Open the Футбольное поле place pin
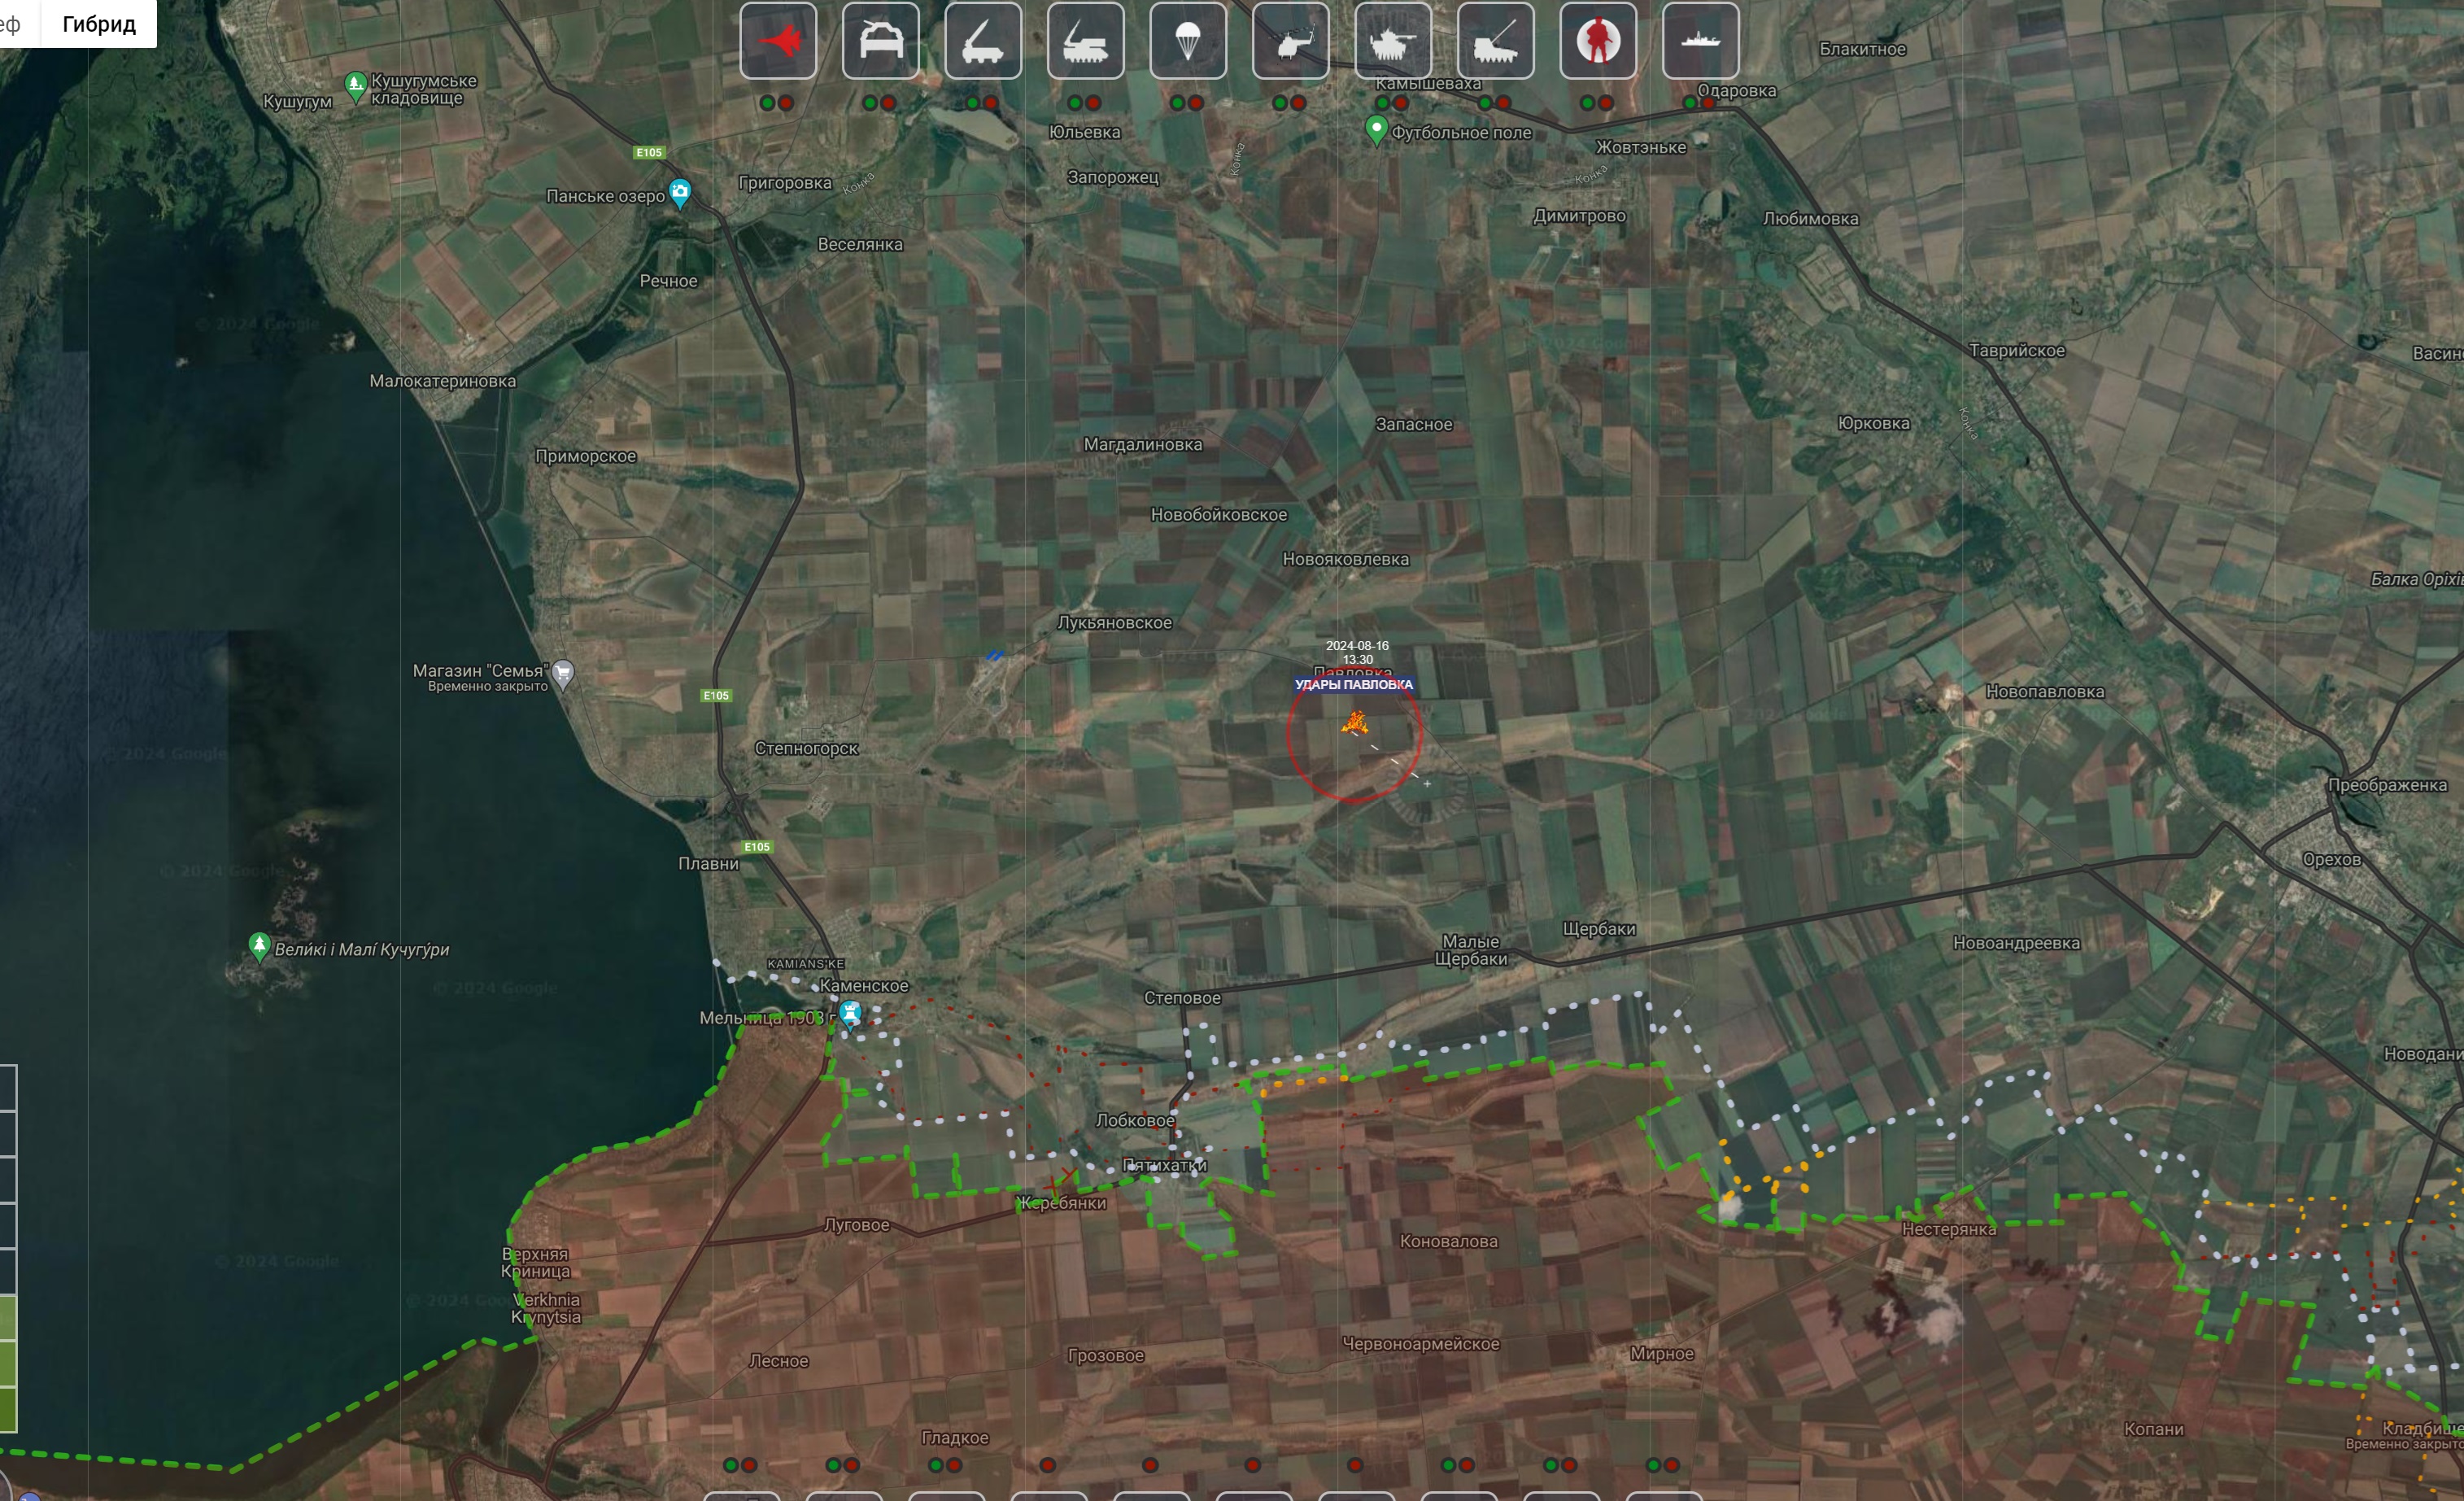The height and width of the screenshot is (1501, 2464). point(1377,129)
